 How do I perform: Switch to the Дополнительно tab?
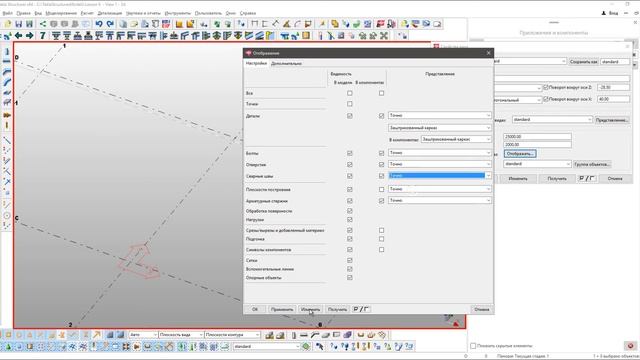(287, 63)
